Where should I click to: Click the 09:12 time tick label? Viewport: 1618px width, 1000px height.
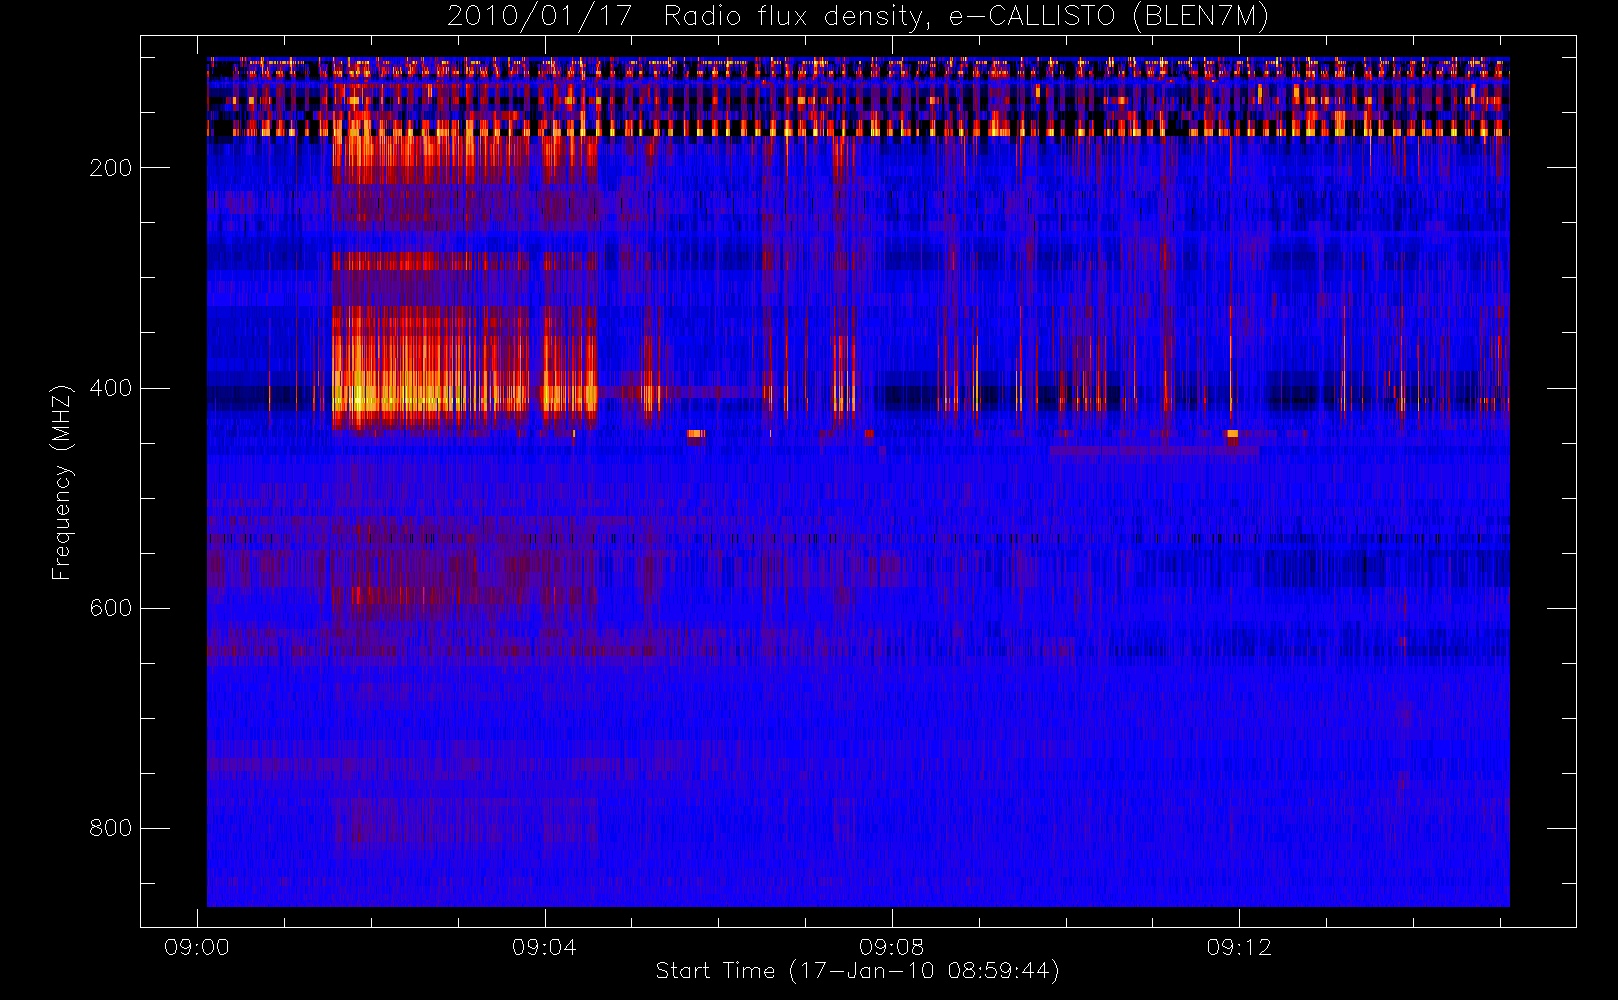(x=1239, y=947)
